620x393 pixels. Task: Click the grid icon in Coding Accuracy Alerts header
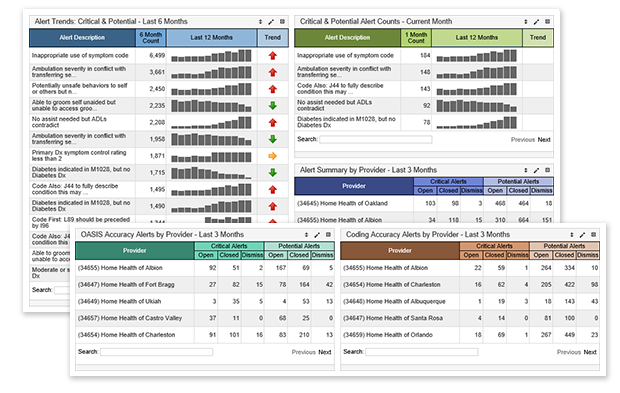594,235
